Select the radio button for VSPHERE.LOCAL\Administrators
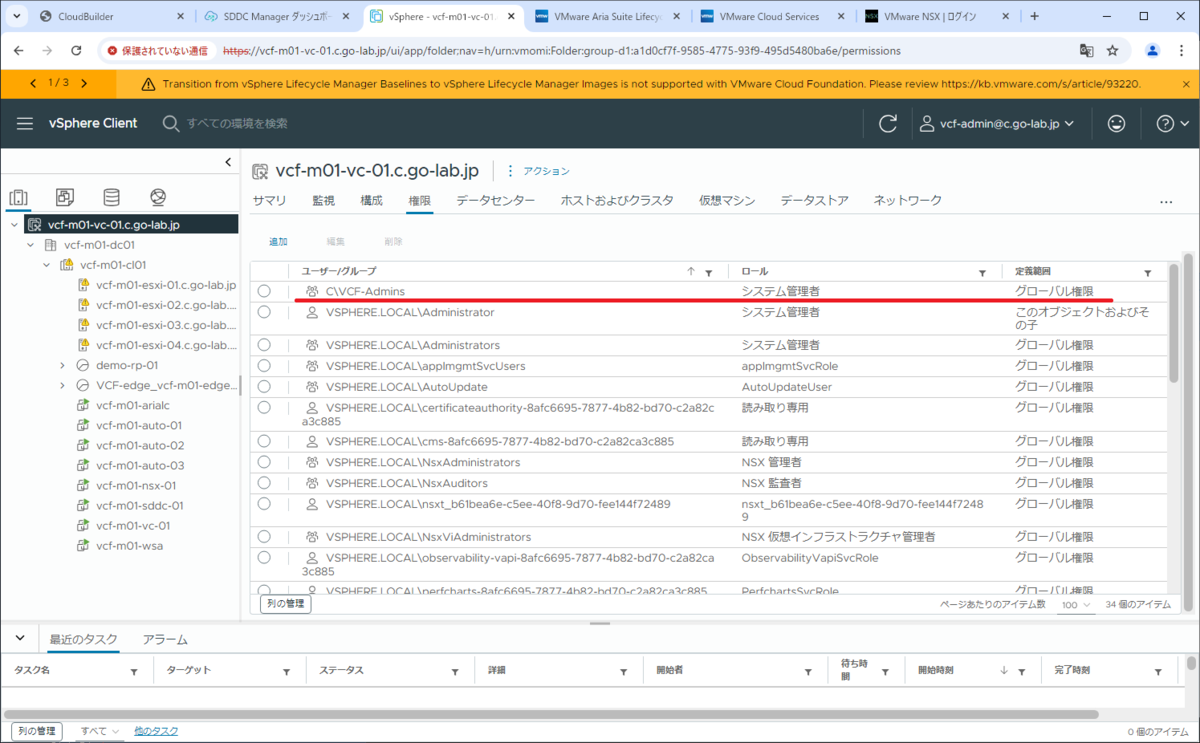The height and width of the screenshot is (743, 1200). (264, 345)
